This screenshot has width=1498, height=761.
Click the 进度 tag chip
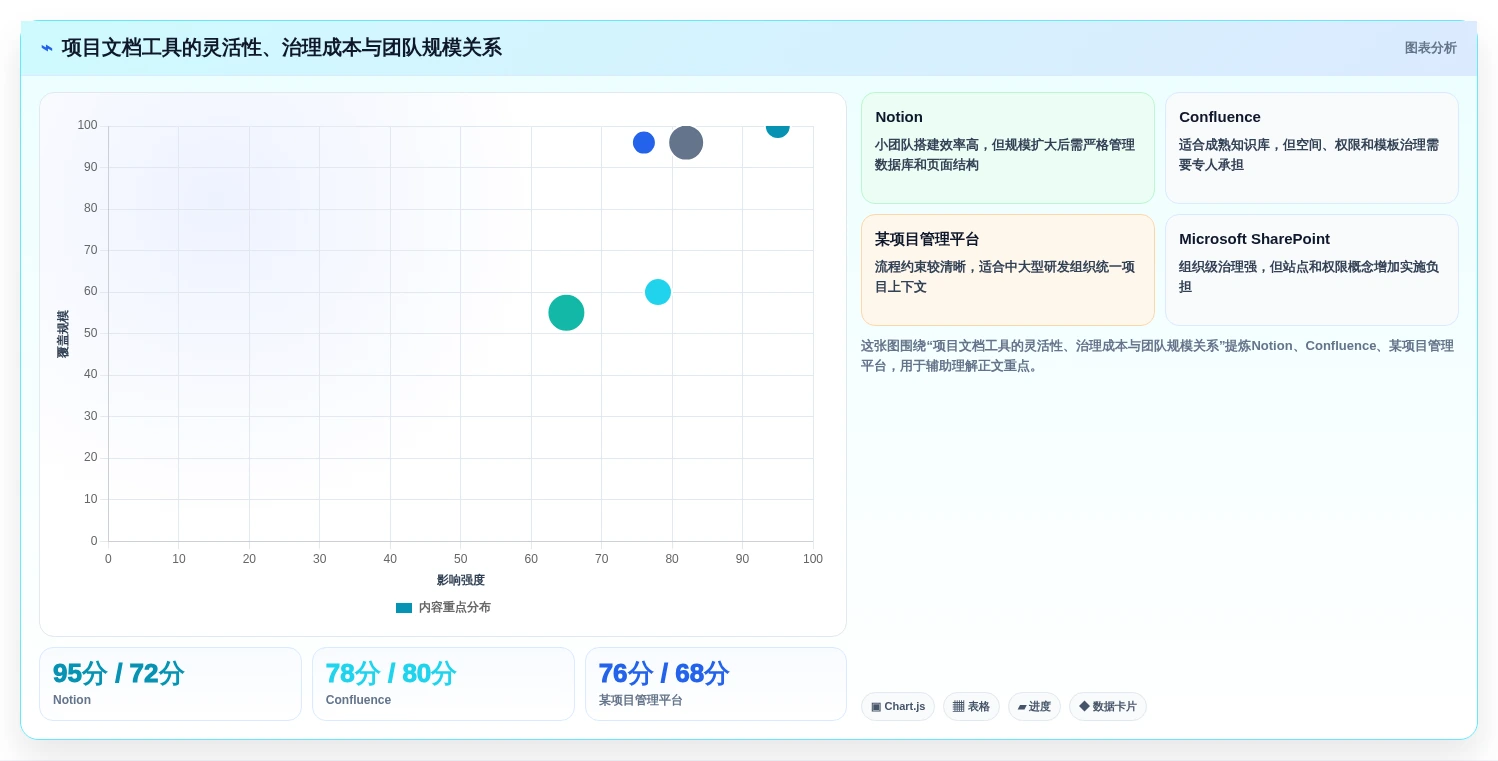[1034, 707]
